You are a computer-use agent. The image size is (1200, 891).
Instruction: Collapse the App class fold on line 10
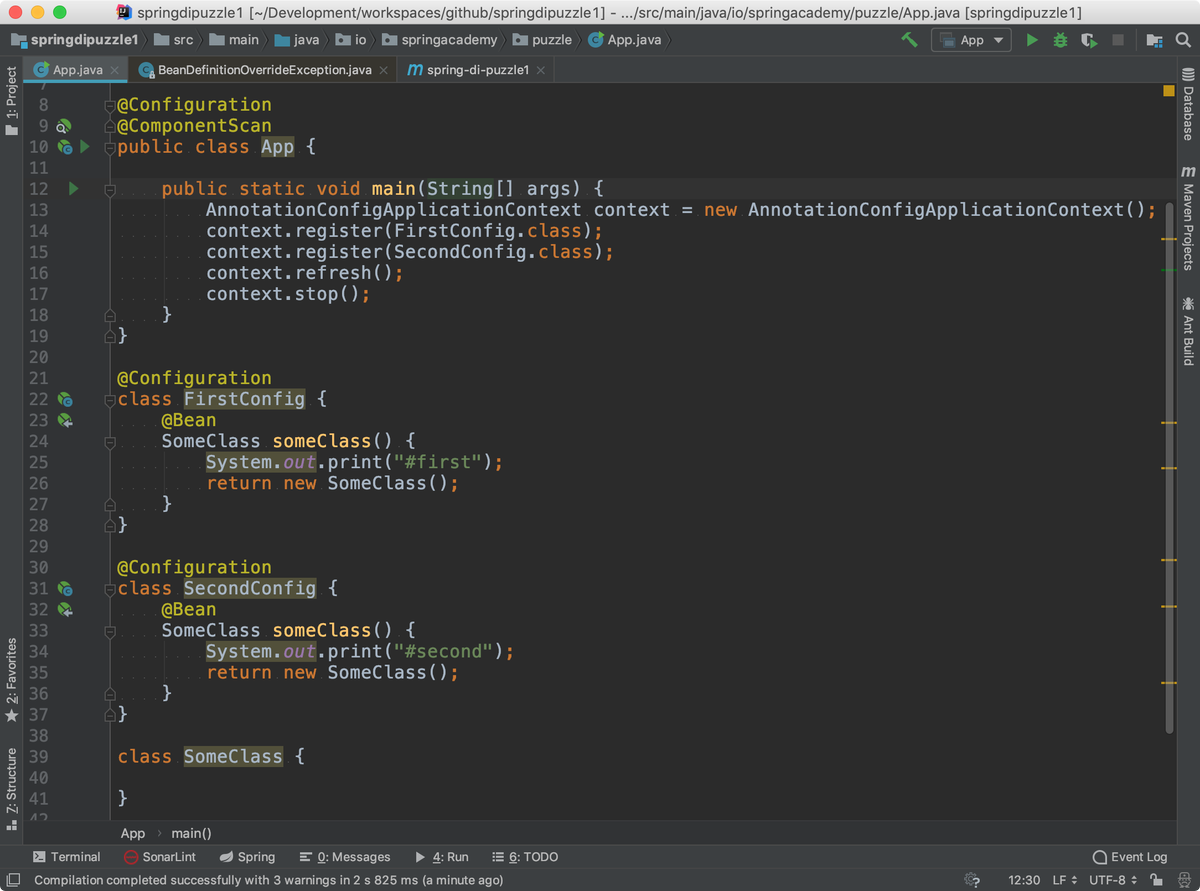[x=110, y=147]
